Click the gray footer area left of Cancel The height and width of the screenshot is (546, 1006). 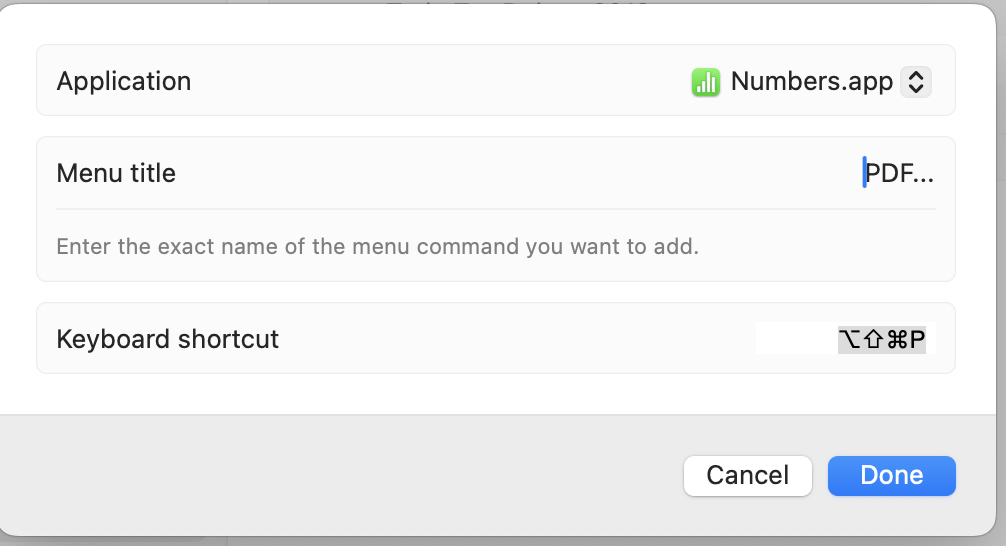(x=340, y=475)
